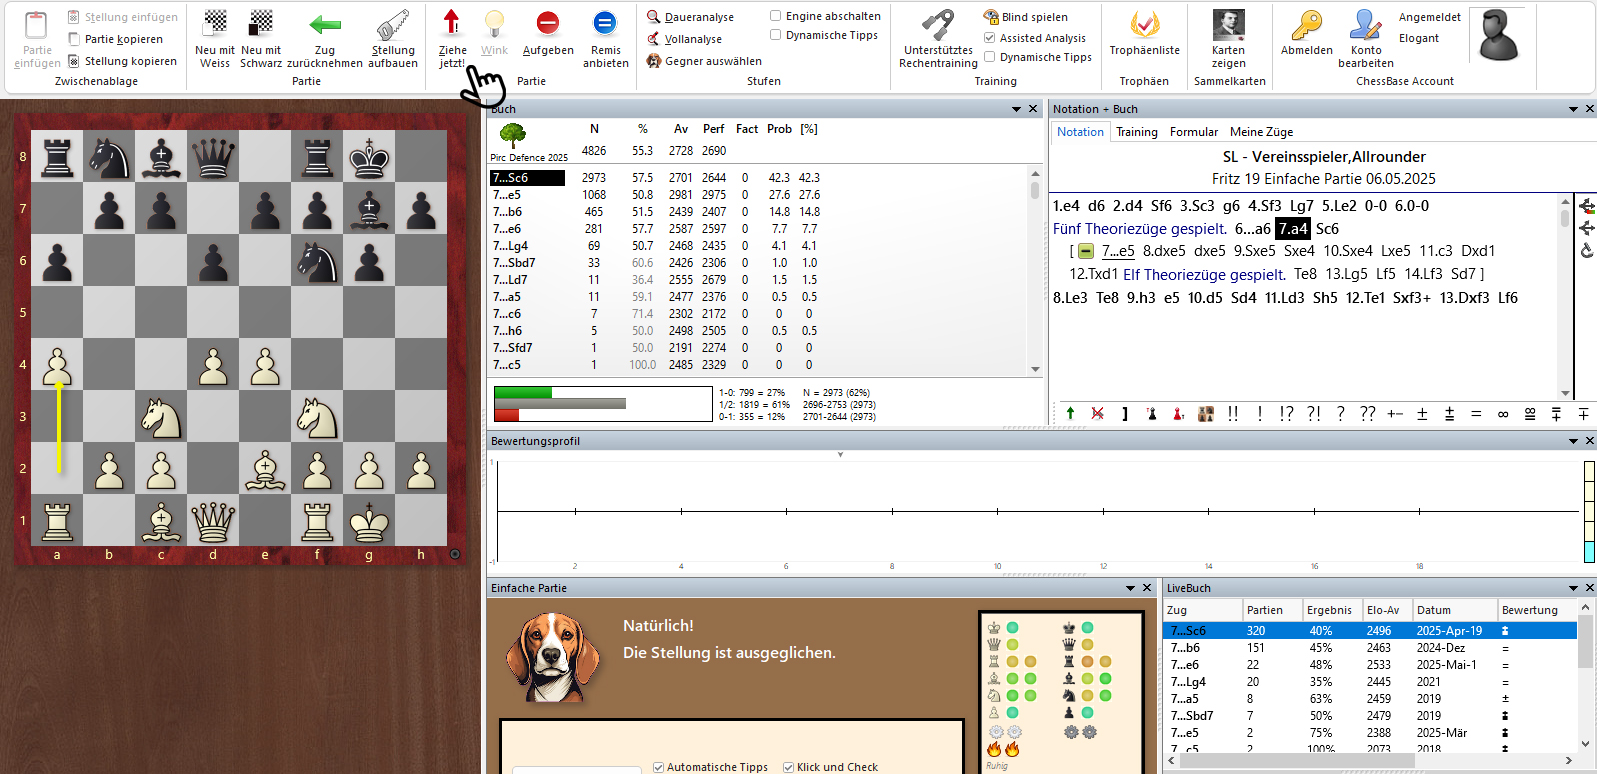Uncheck Automatische Tipps option

coord(659,767)
